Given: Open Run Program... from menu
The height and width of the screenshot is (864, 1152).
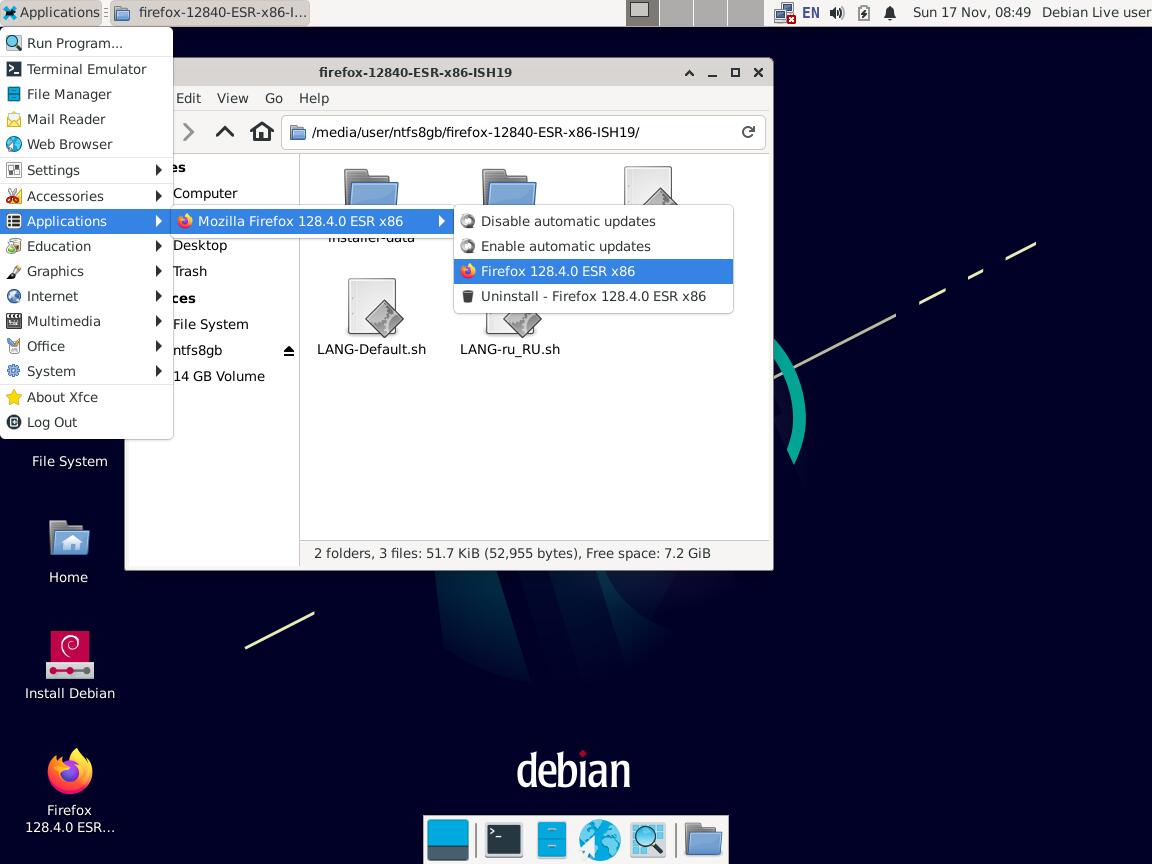Looking at the screenshot, I should coord(87,43).
